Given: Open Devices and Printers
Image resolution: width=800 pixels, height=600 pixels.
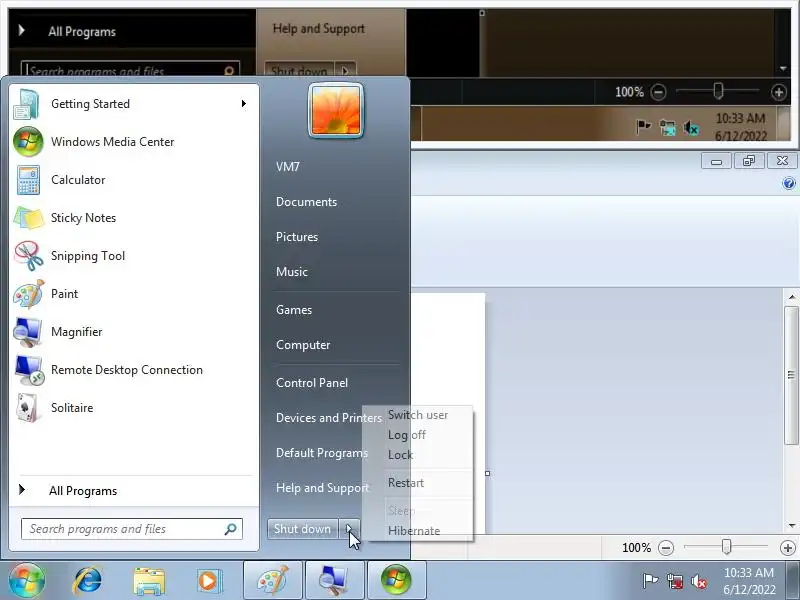Looking at the screenshot, I should [x=329, y=418].
